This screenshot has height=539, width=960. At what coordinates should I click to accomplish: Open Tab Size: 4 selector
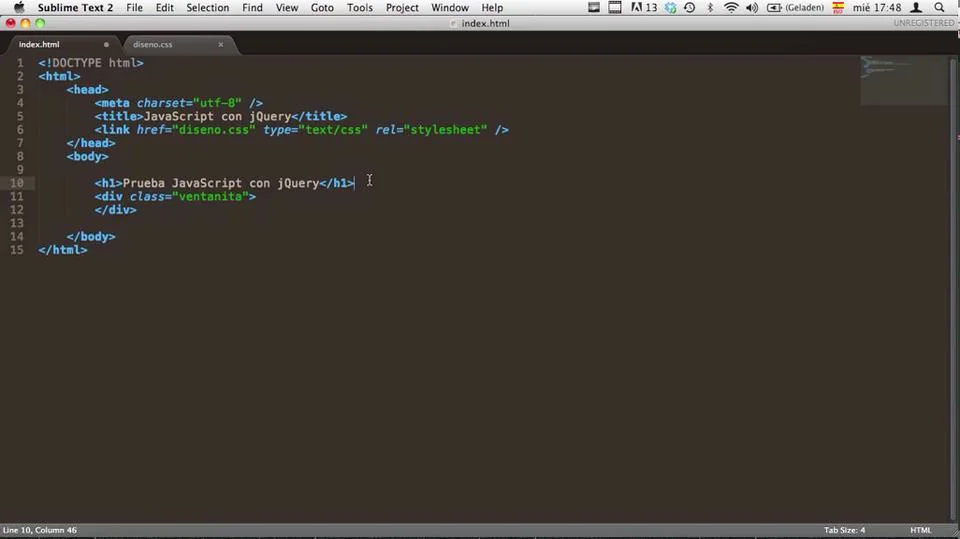tap(844, 530)
